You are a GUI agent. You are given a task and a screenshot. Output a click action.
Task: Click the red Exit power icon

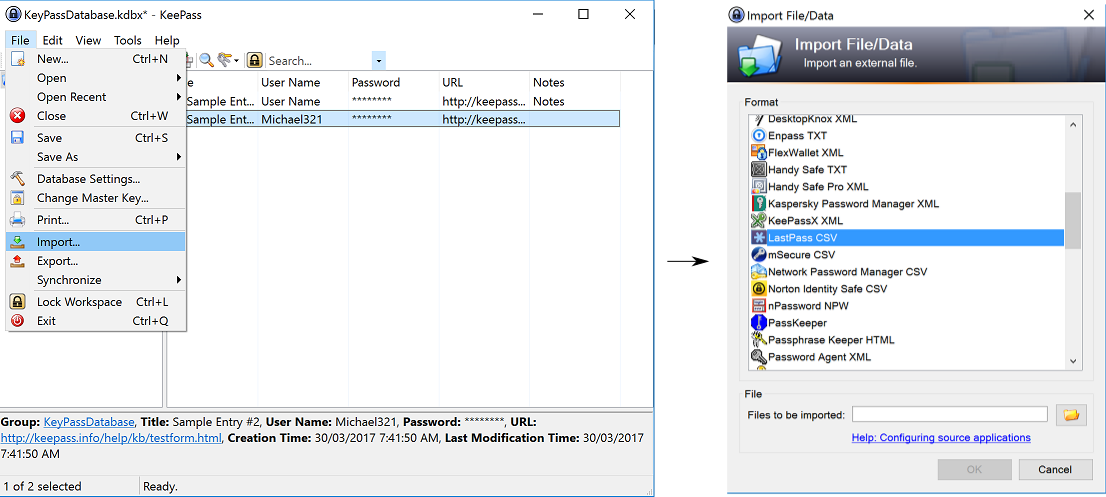tap(18, 321)
